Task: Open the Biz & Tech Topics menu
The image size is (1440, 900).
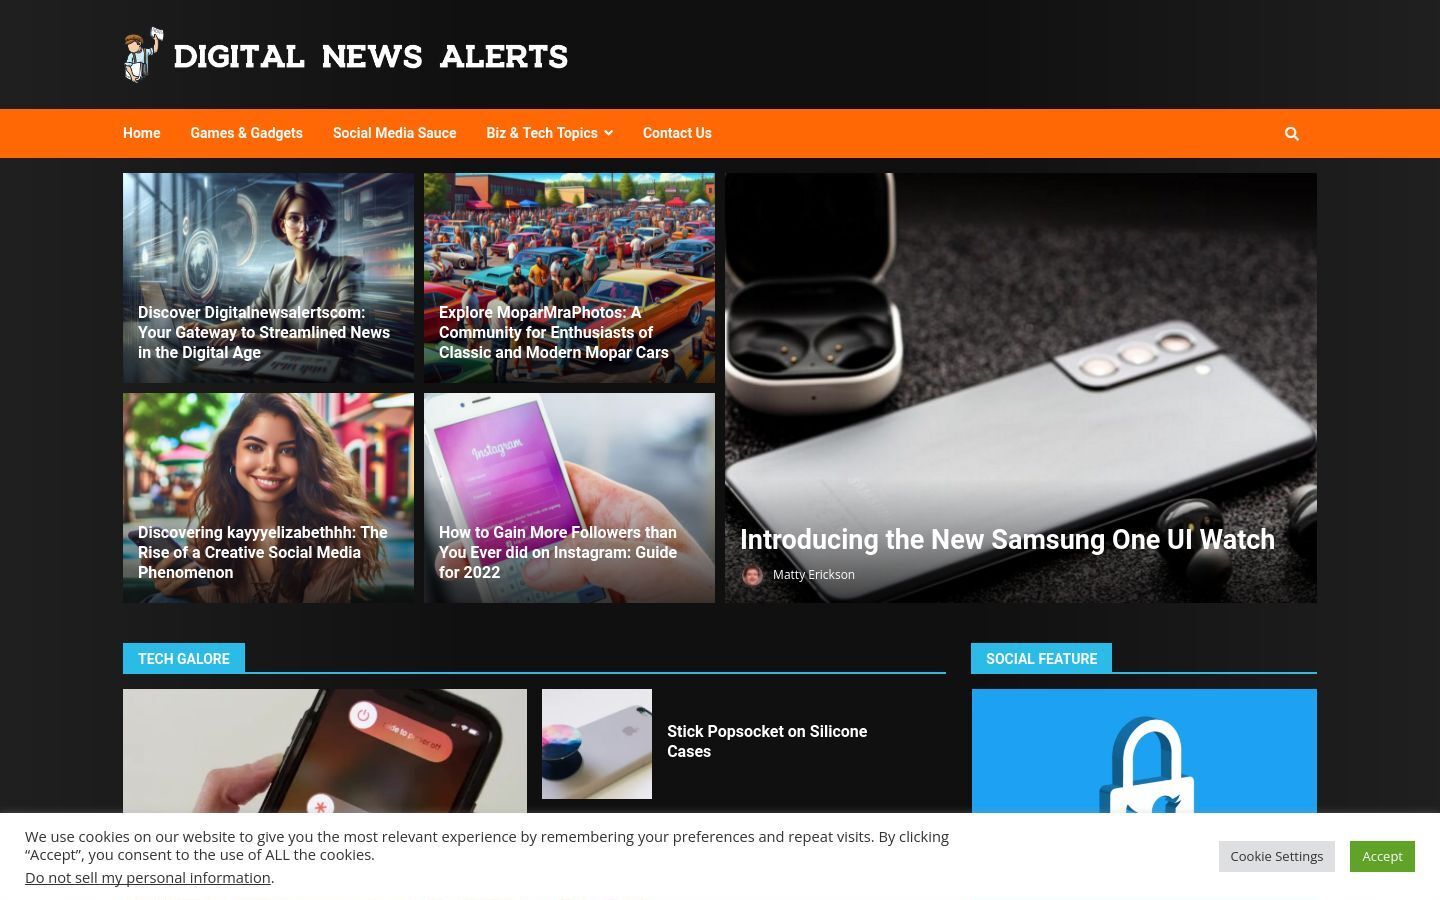Action: pyautogui.click(x=541, y=133)
